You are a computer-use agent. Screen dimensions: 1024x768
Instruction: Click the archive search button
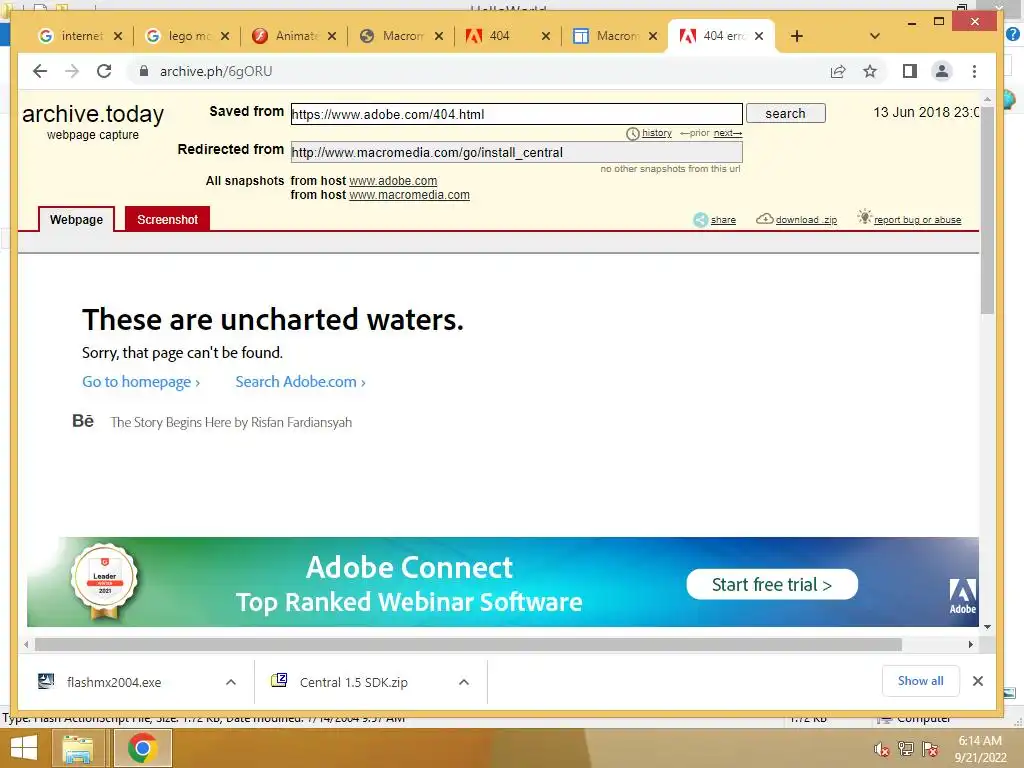[x=786, y=113]
